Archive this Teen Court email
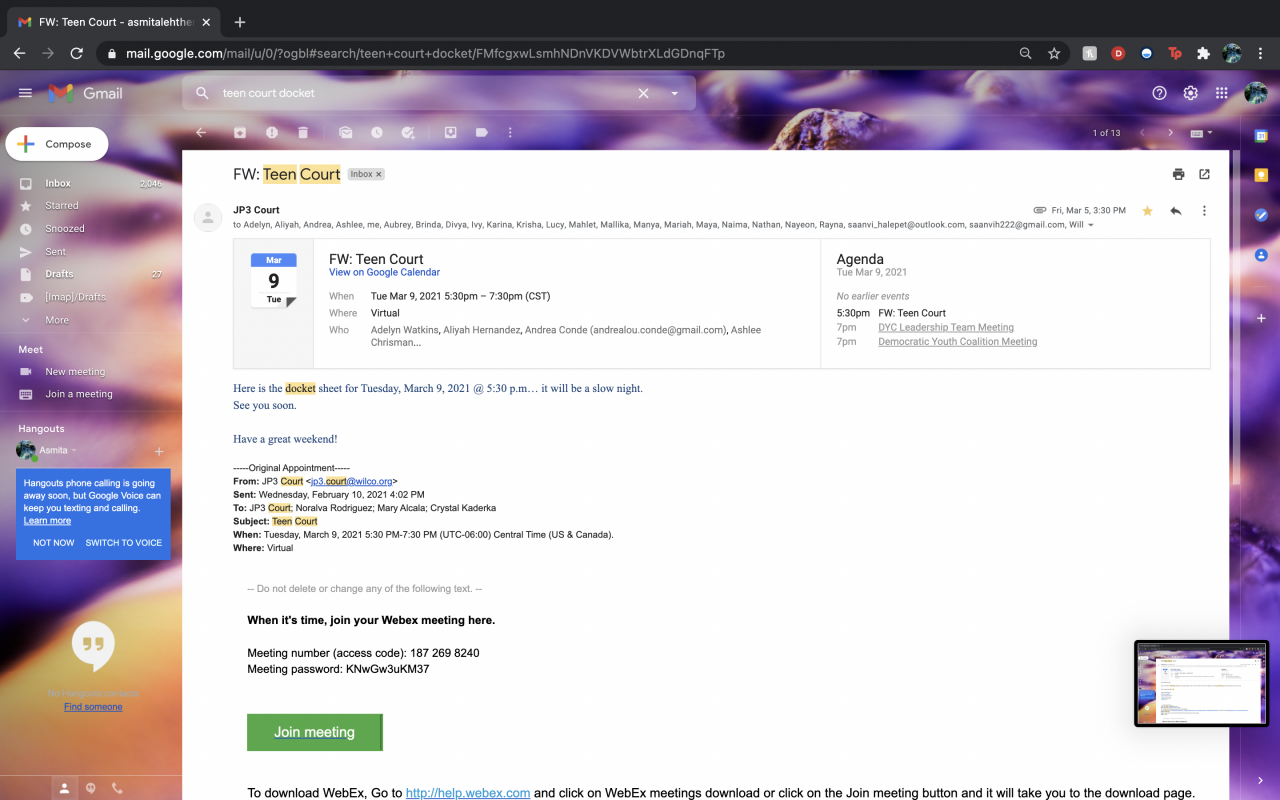 240,132
